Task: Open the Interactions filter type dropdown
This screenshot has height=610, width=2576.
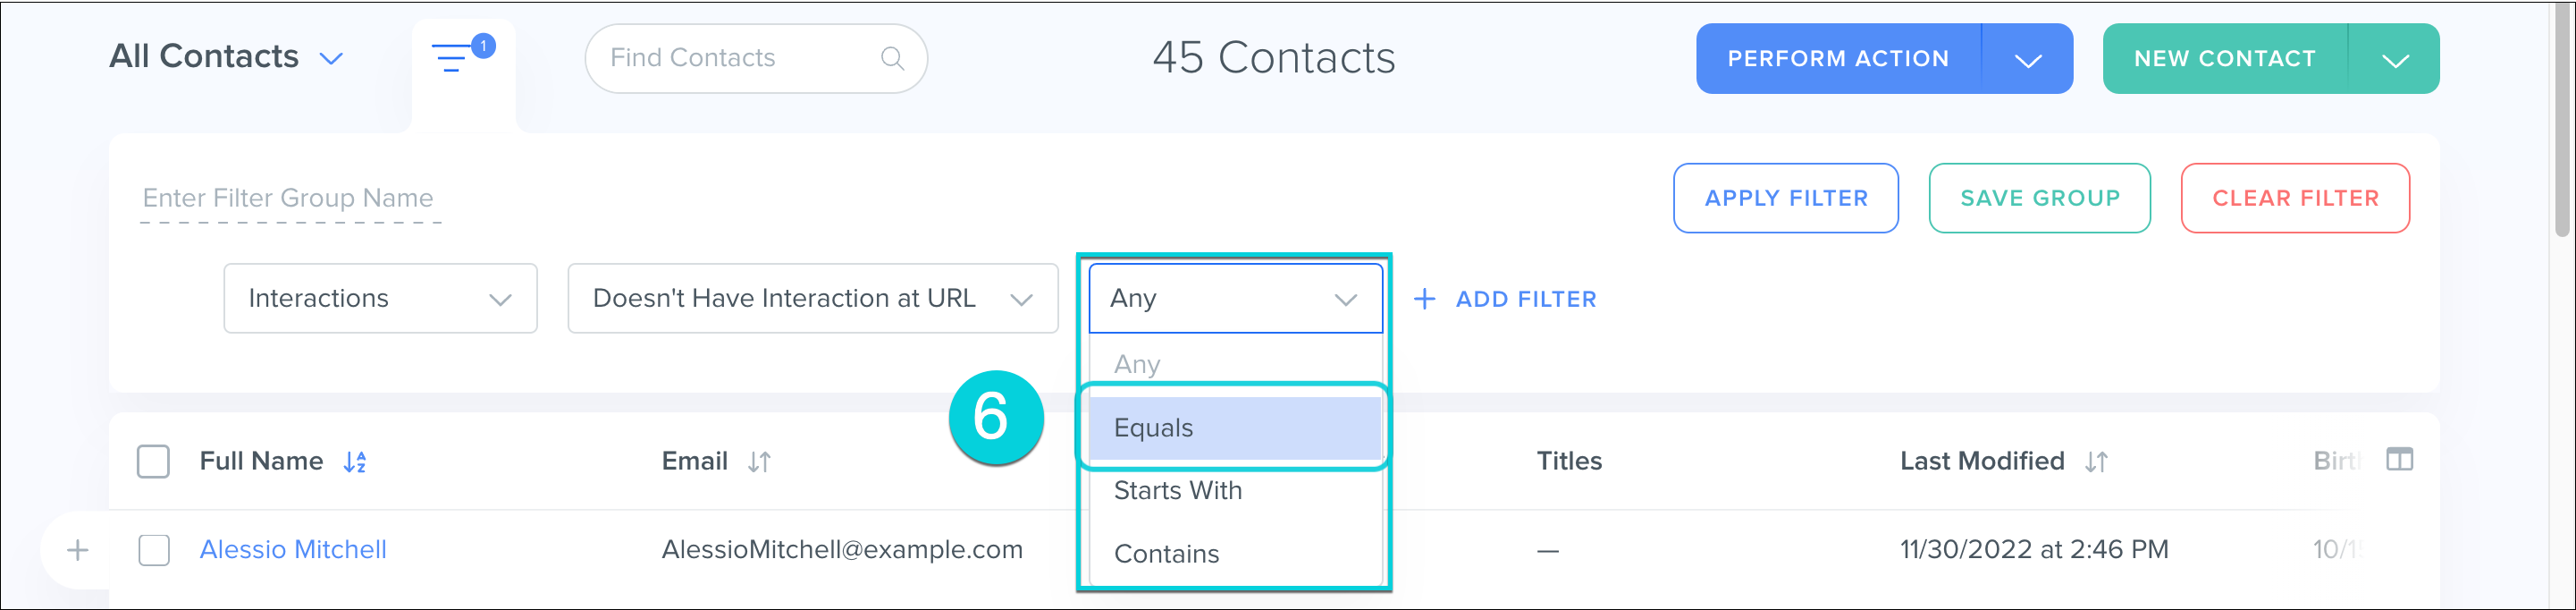Action: (x=380, y=299)
